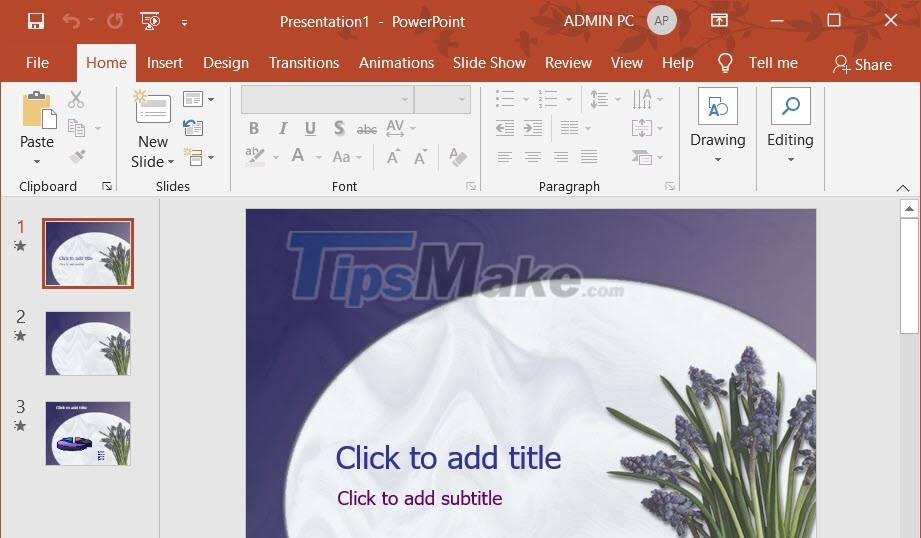Open the font name combo box

327,99
